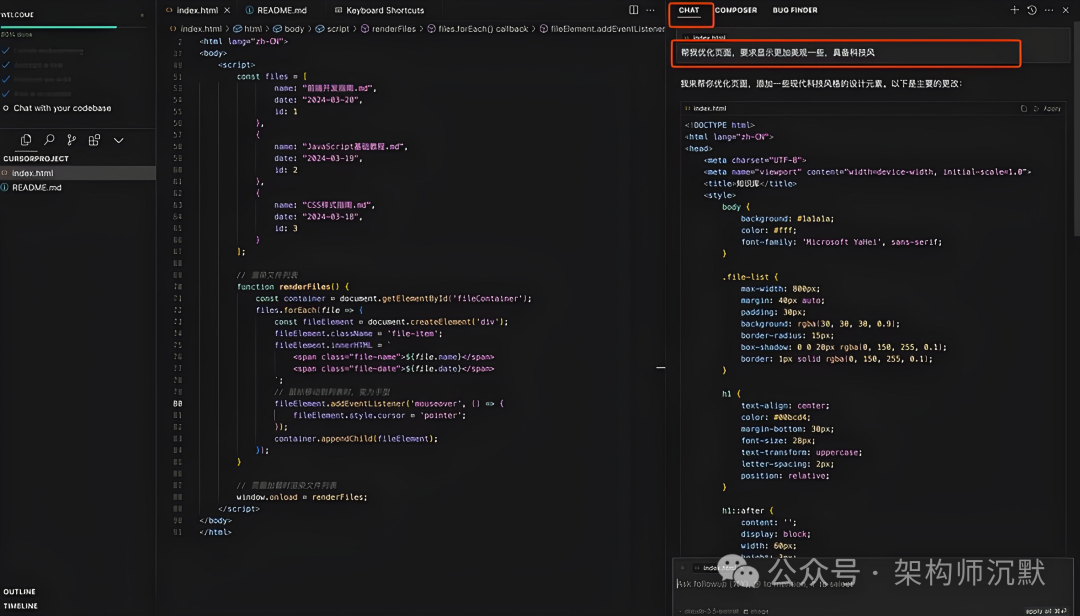The height and width of the screenshot is (616, 1080).
Task: Open the Explorer files icon in sidebar
Action: point(26,140)
